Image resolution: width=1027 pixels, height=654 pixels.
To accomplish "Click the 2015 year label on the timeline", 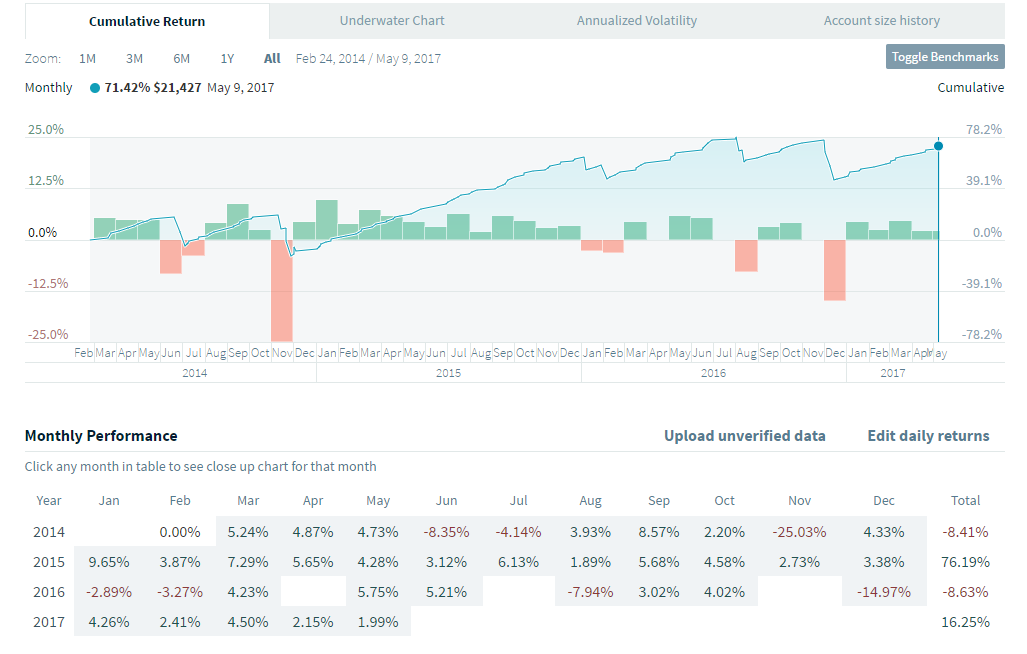I will 448,372.
